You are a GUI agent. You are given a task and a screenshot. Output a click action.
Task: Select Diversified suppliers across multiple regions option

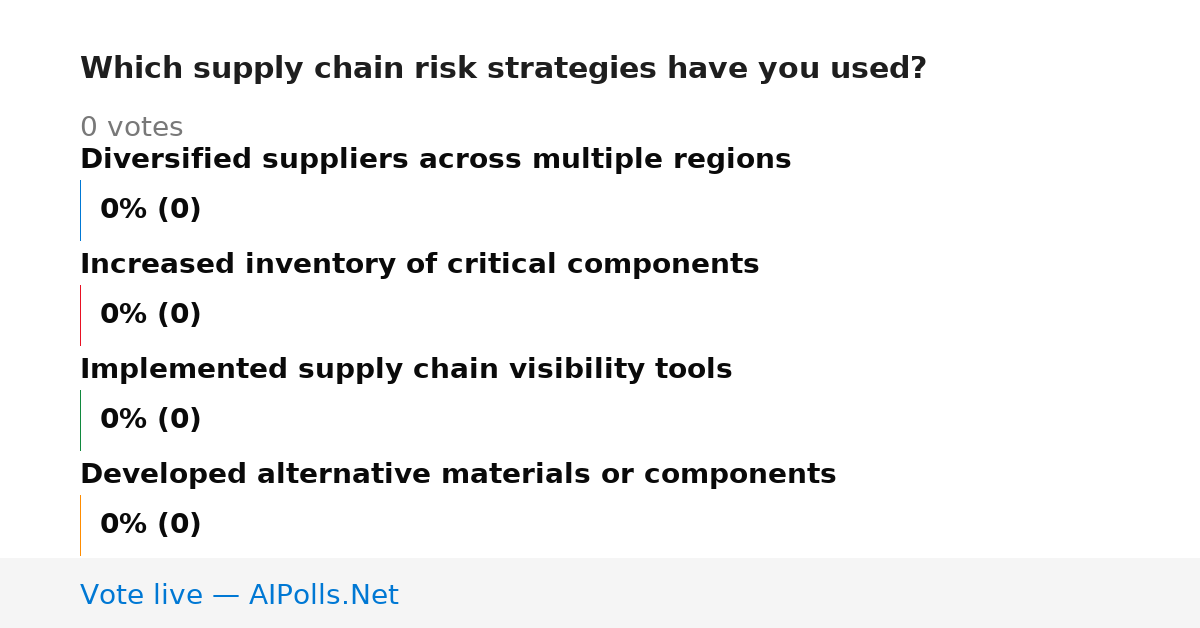point(435,160)
